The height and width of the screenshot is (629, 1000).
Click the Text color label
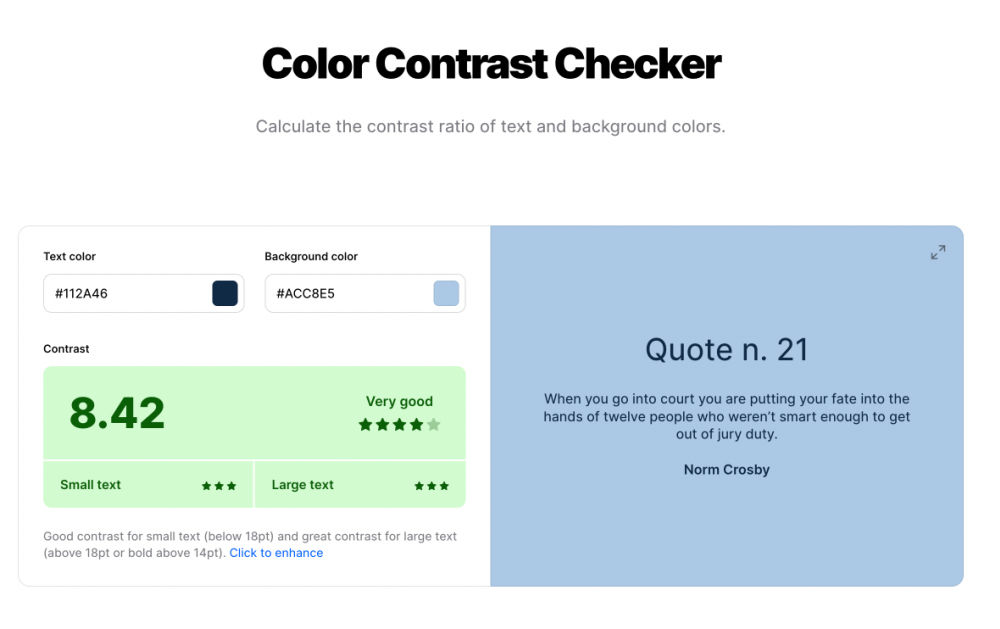point(70,256)
